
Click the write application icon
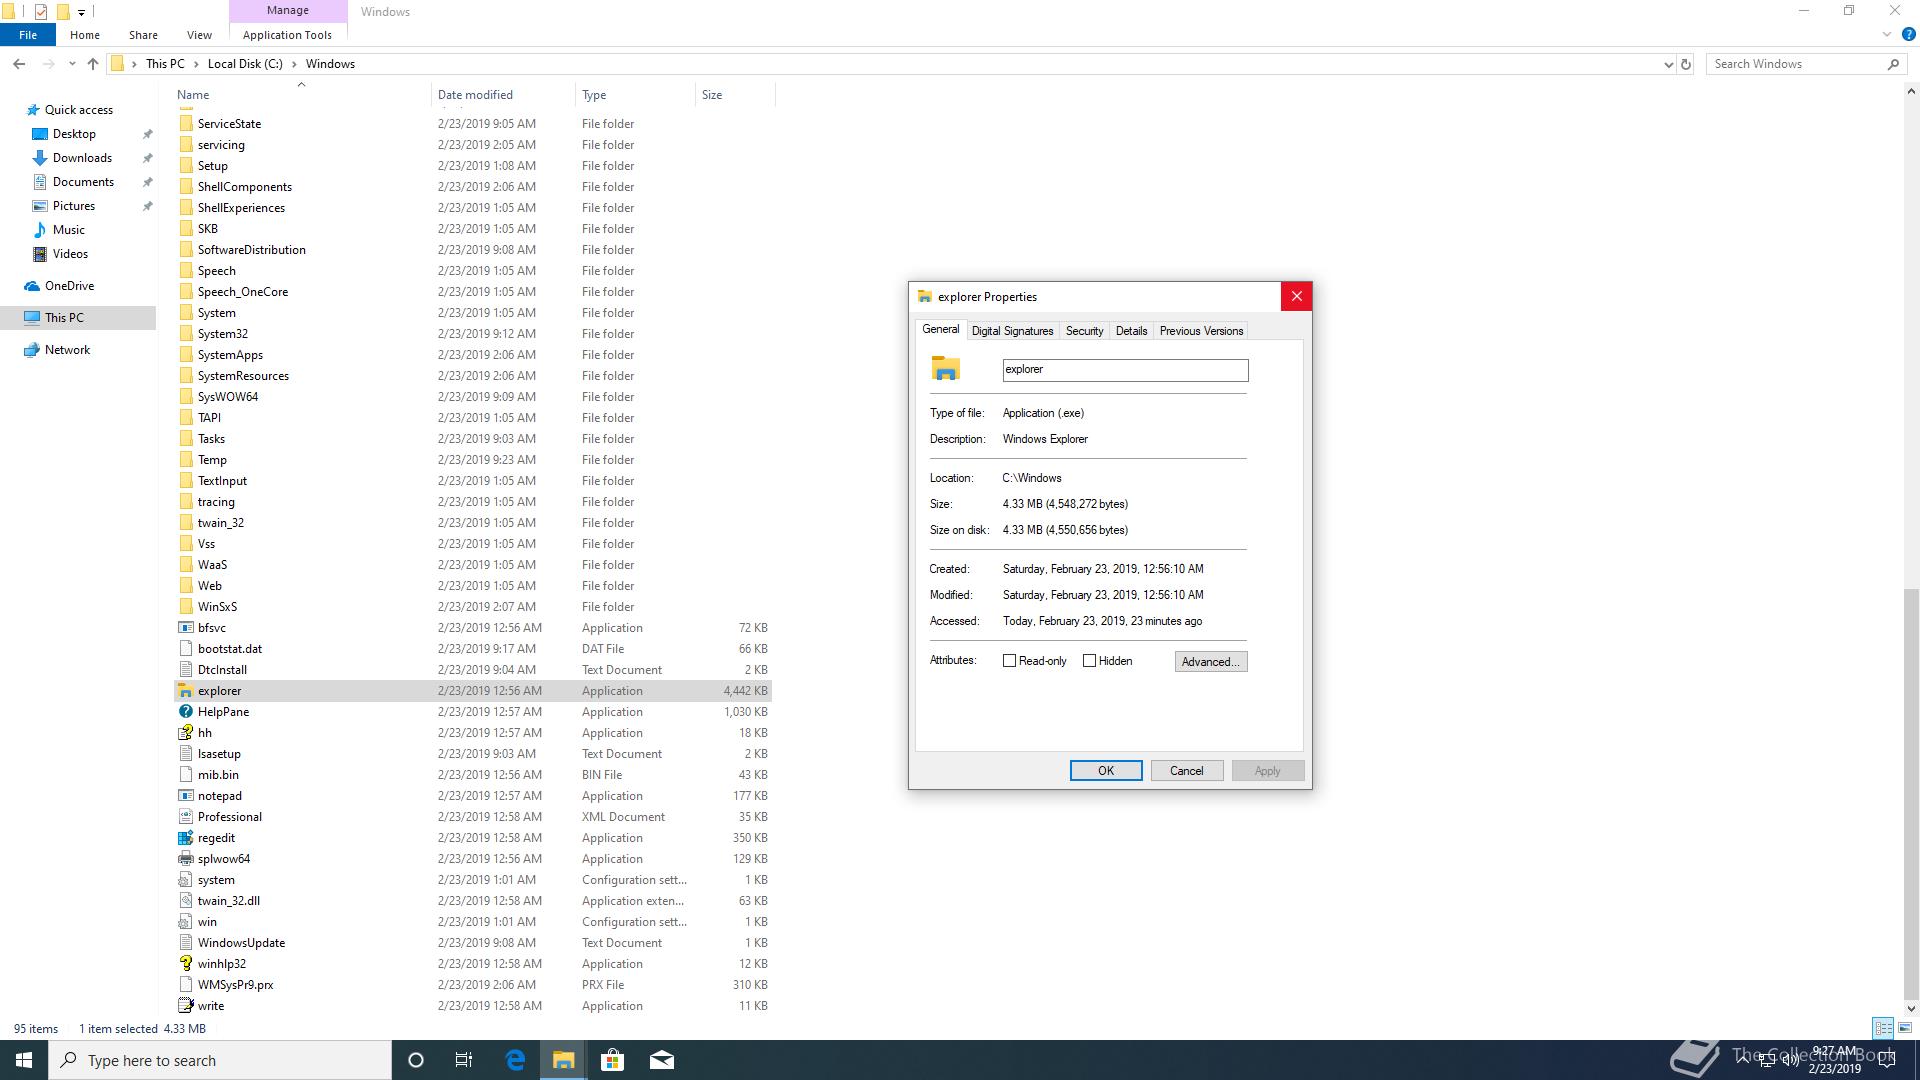(185, 1006)
